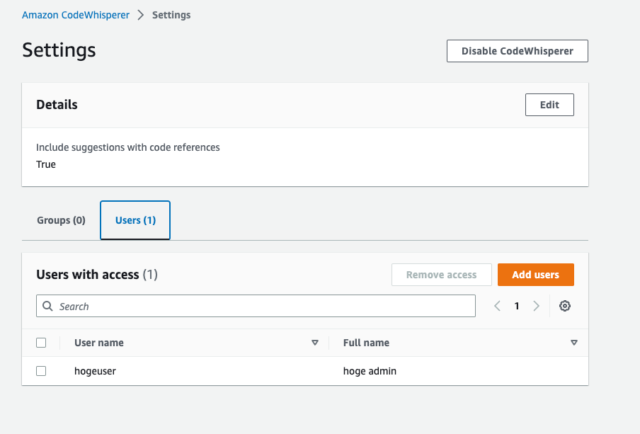This screenshot has width=640, height=434.
Task: Click hogeuser user name cell
Action: [x=95, y=371]
